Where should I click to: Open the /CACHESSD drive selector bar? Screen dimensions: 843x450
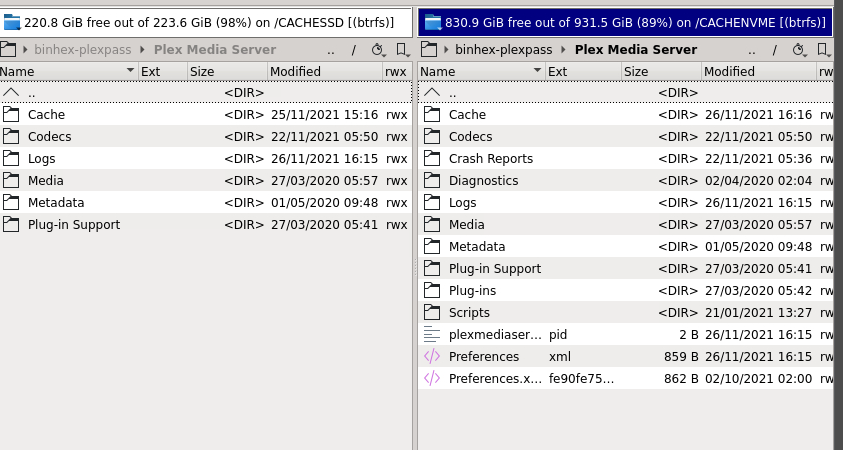click(x=206, y=23)
